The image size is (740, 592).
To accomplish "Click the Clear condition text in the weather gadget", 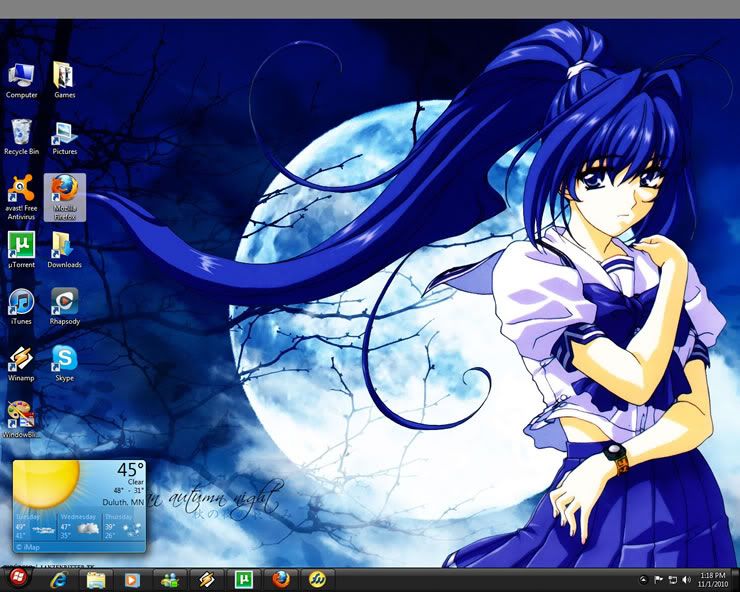I will [x=136, y=482].
